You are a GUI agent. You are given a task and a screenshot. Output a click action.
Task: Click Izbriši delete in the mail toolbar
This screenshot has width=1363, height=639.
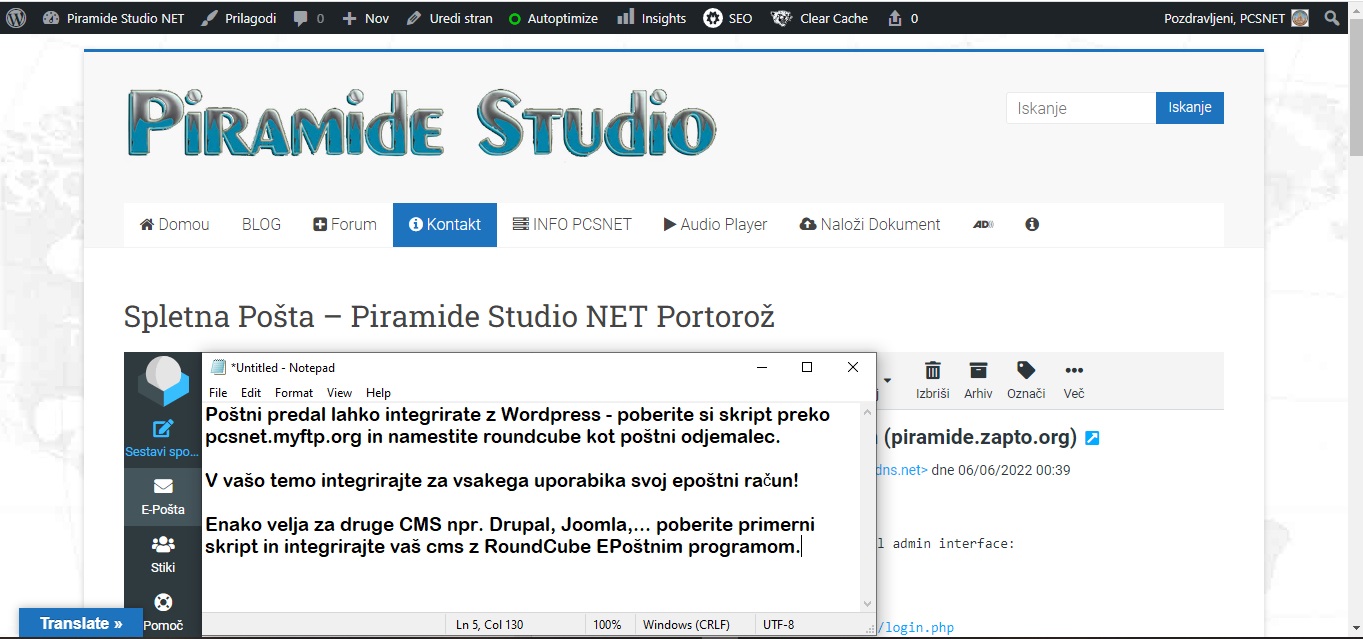pos(933,381)
